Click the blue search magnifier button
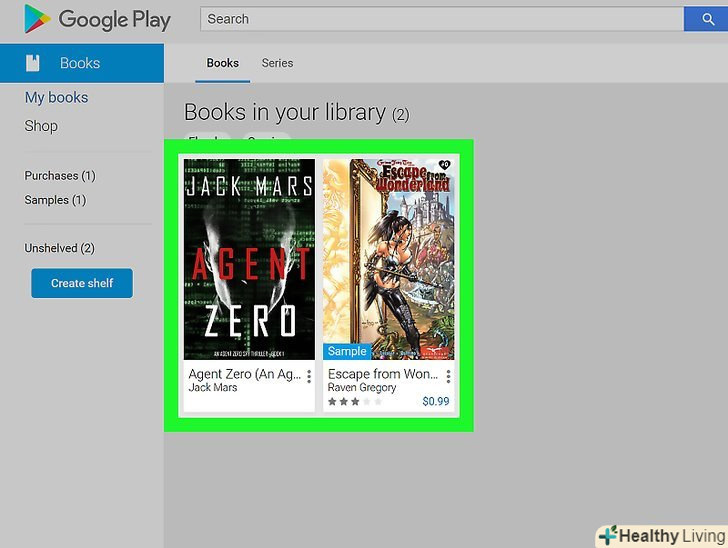Viewport: 728px width, 548px height. point(706,19)
